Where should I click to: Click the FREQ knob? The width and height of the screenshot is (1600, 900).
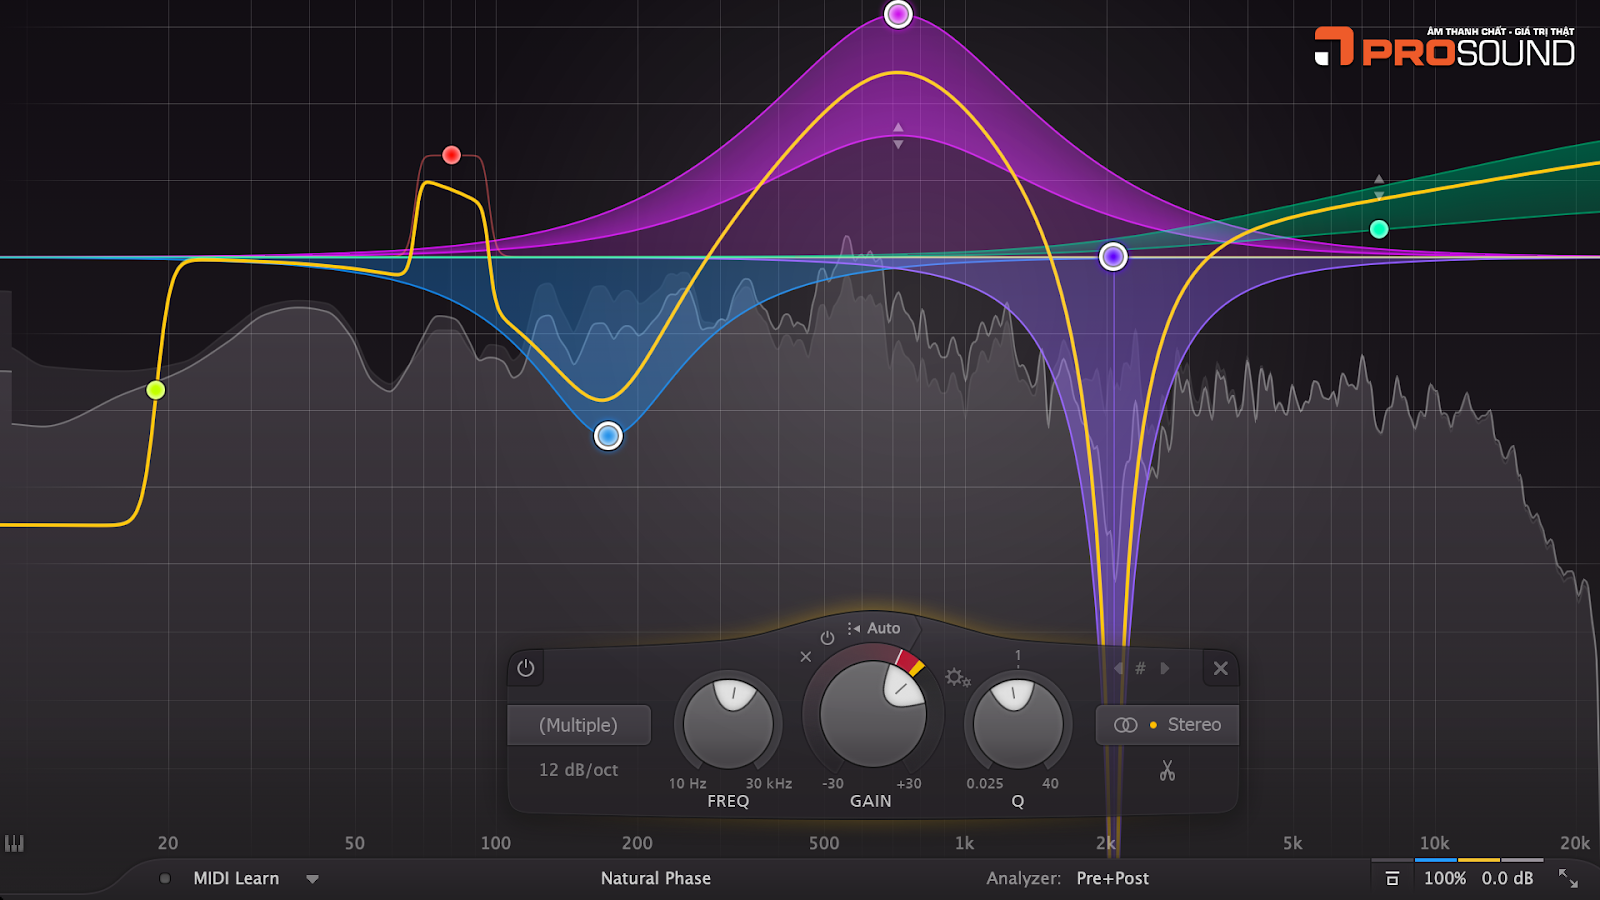[728, 724]
